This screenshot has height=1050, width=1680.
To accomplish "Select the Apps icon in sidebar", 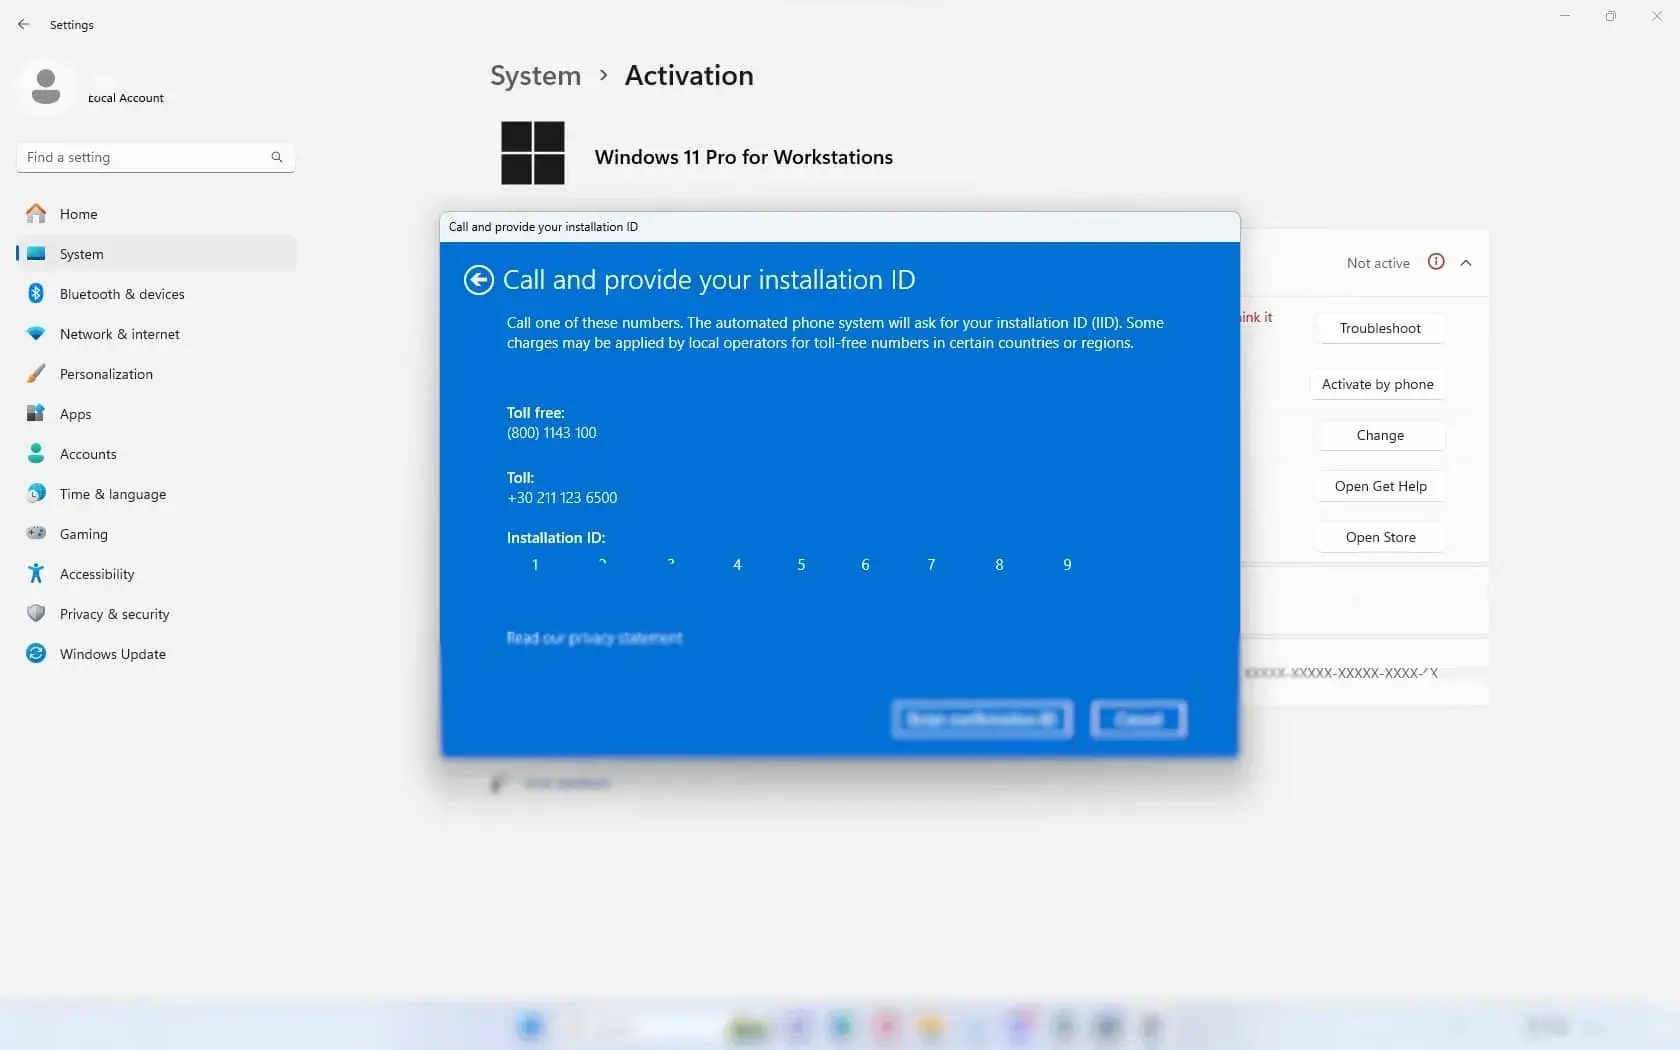I will [36, 413].
